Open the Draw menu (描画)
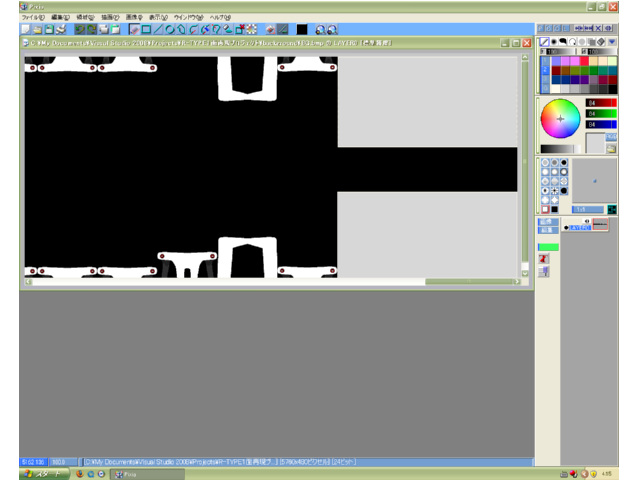Image resolution: width=640 pixels, height=480 pixels. (110, 18)
